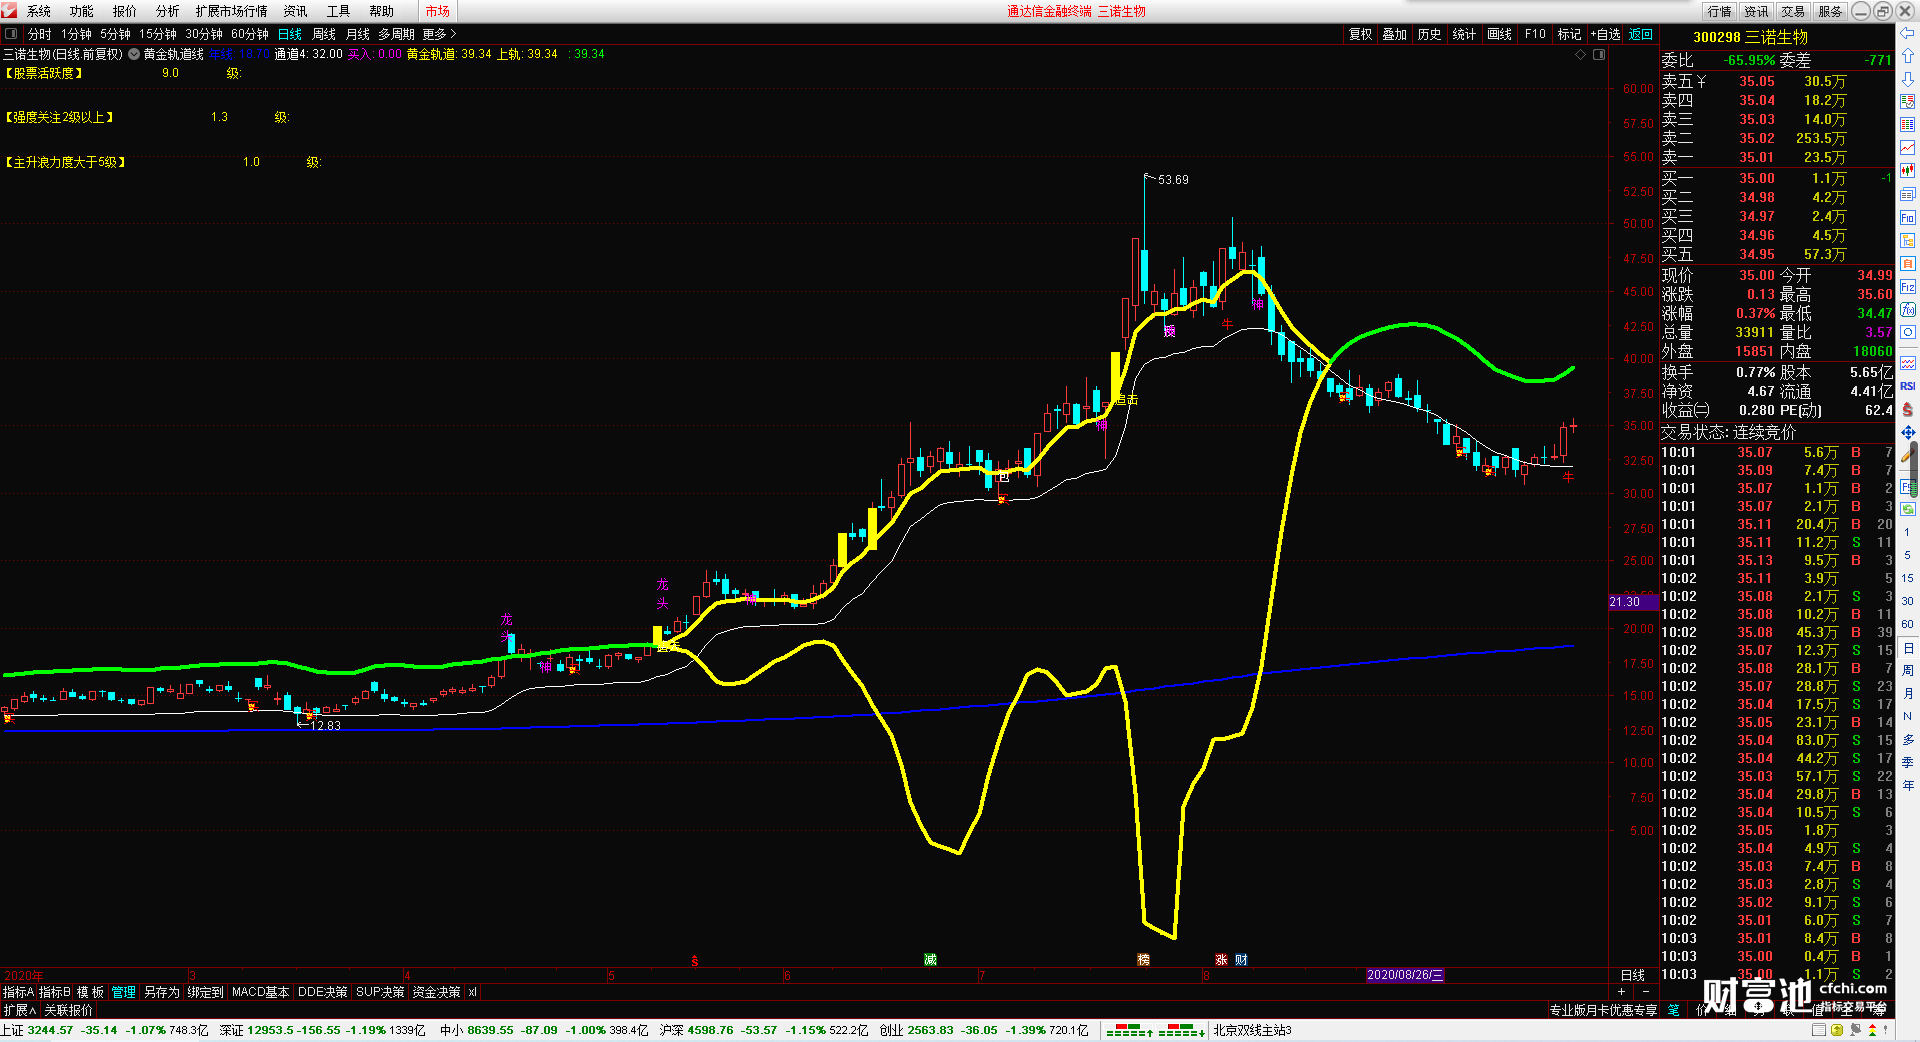Open the 复权 adjustment dropdown
The height and width of the screenshot is (1042, 1920).
pos(1360,34)
